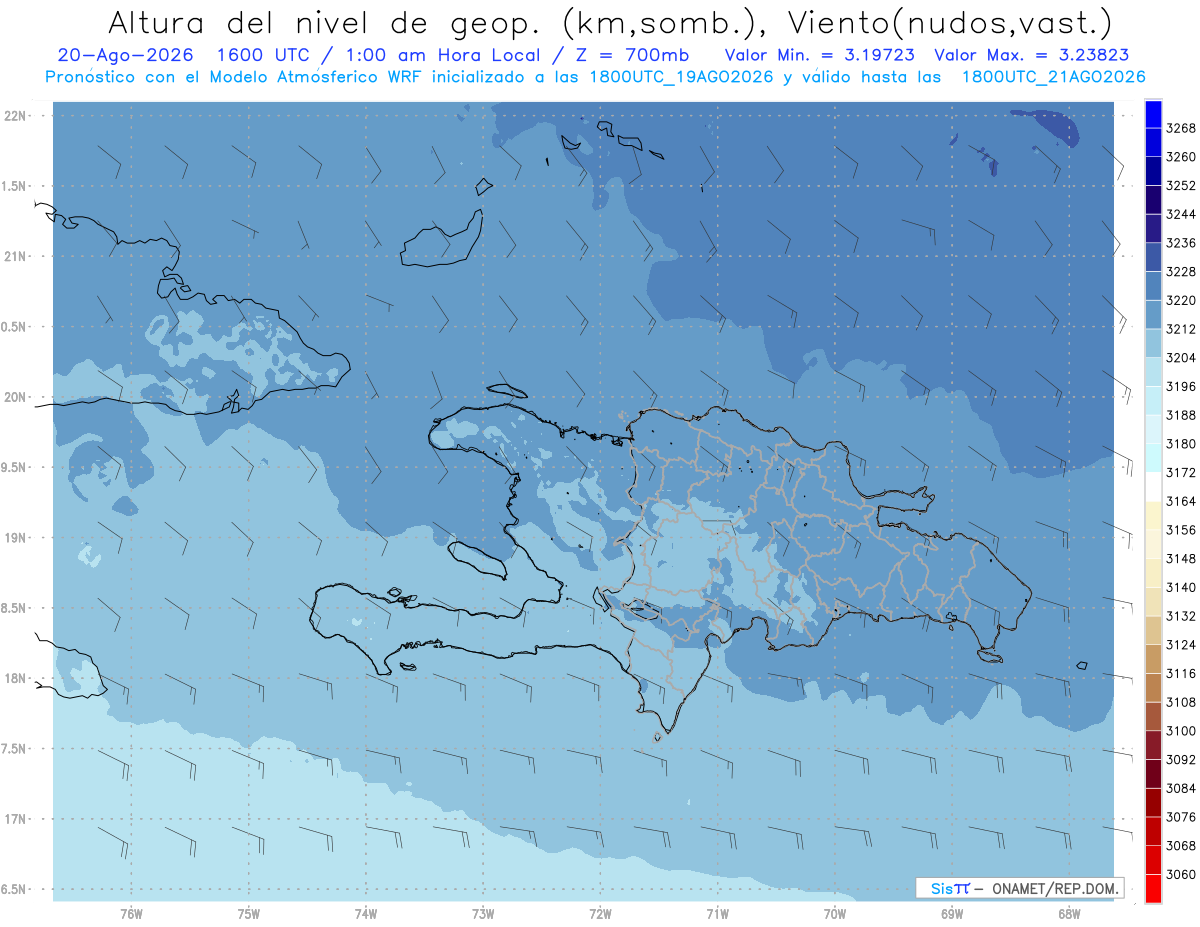Click the 9.5N latitude label
This screenshot has height=927, width=1200.
[x=14, y=467]
